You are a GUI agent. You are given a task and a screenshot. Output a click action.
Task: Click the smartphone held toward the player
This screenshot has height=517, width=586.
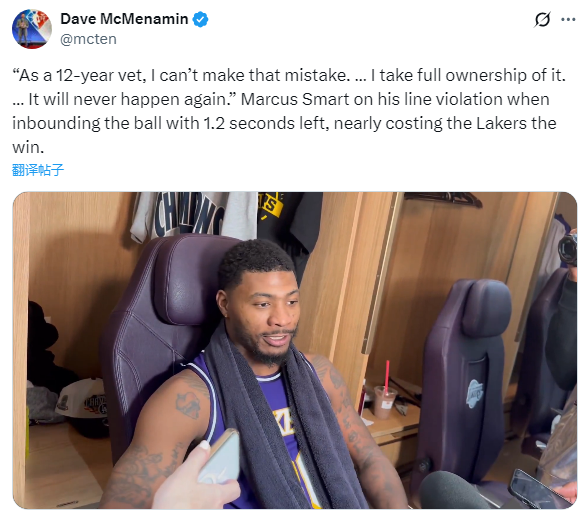click(219, 456)
